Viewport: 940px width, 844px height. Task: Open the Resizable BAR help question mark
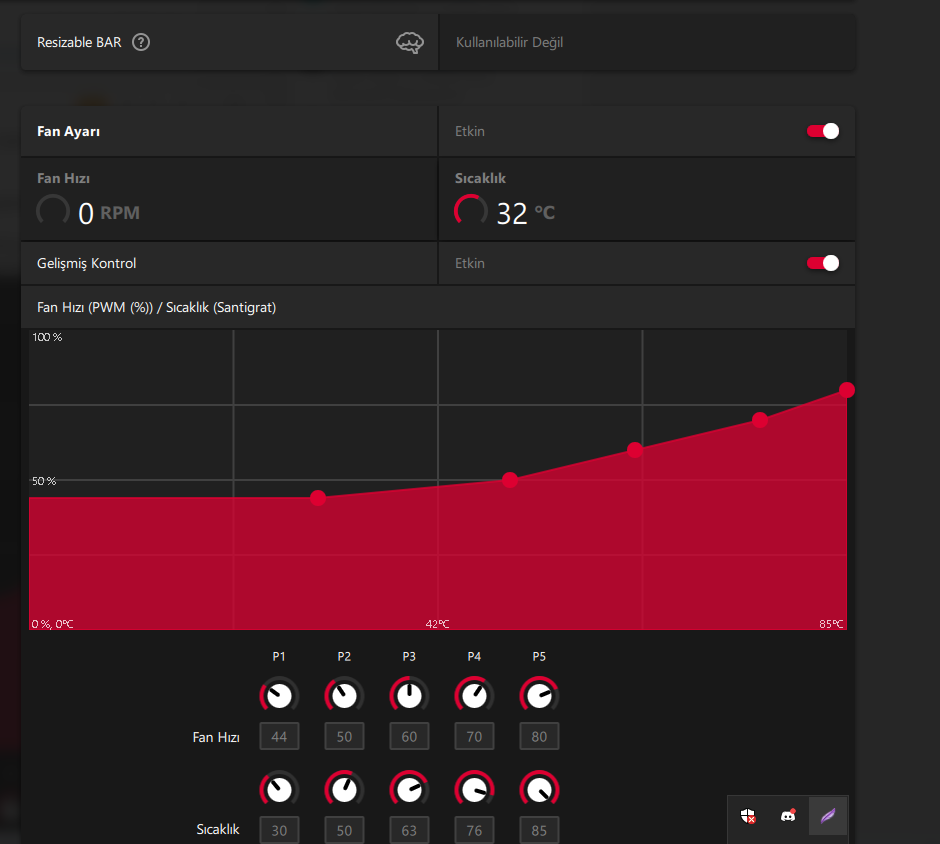click(x=141, y=43)
